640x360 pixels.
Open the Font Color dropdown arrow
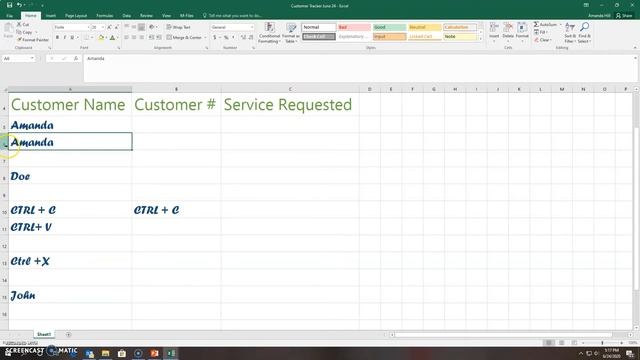point(118,38)
